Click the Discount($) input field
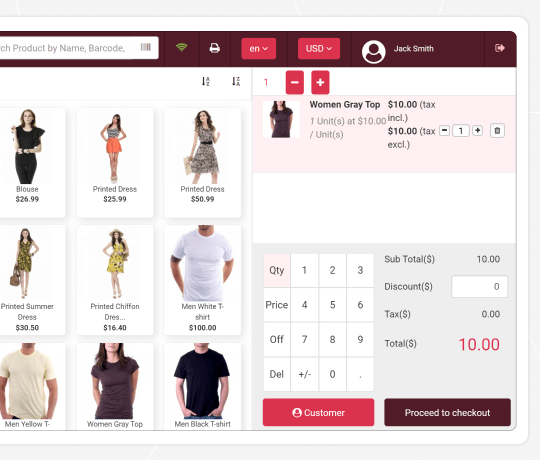This screenshot has width=540, height=460. 479,286
